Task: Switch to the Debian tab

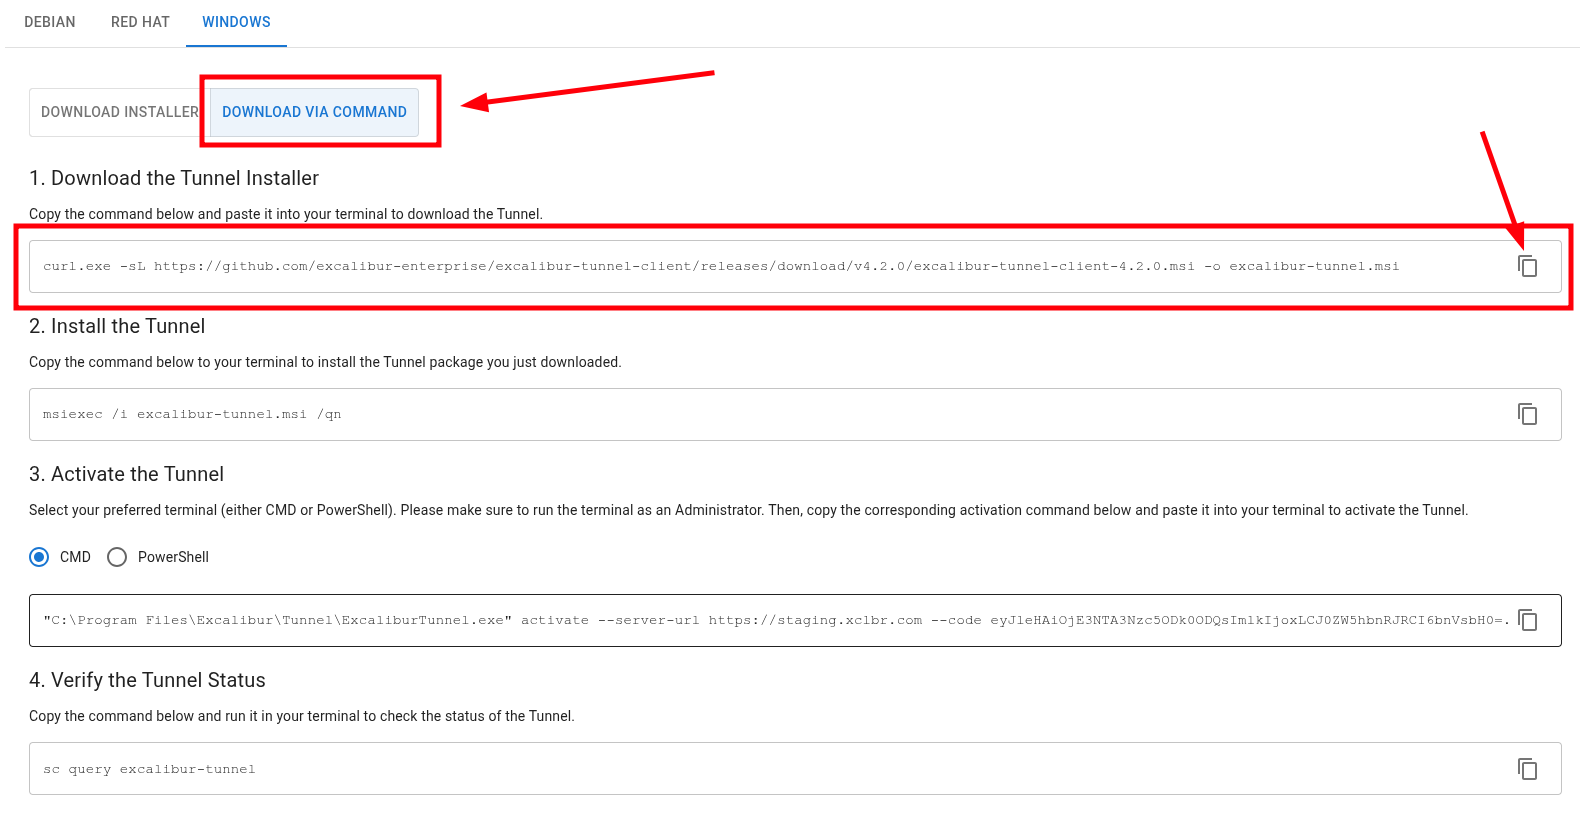Action: (50, 22)
